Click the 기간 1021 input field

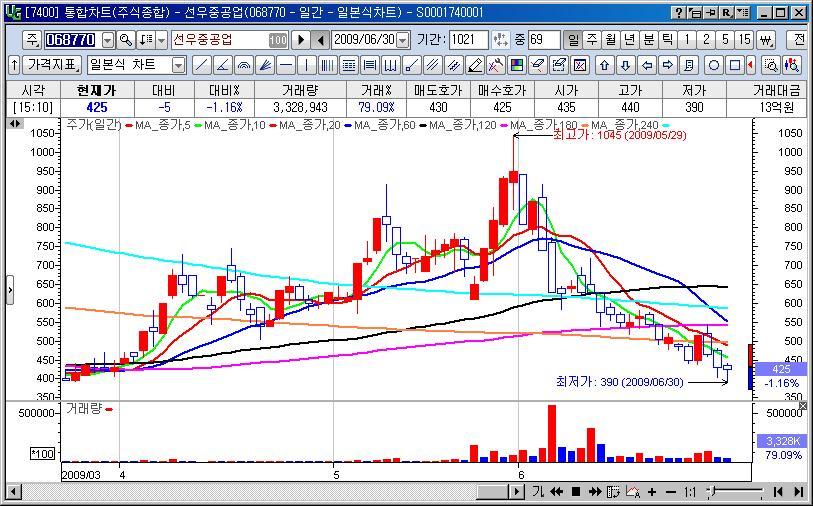pos(468,40)
